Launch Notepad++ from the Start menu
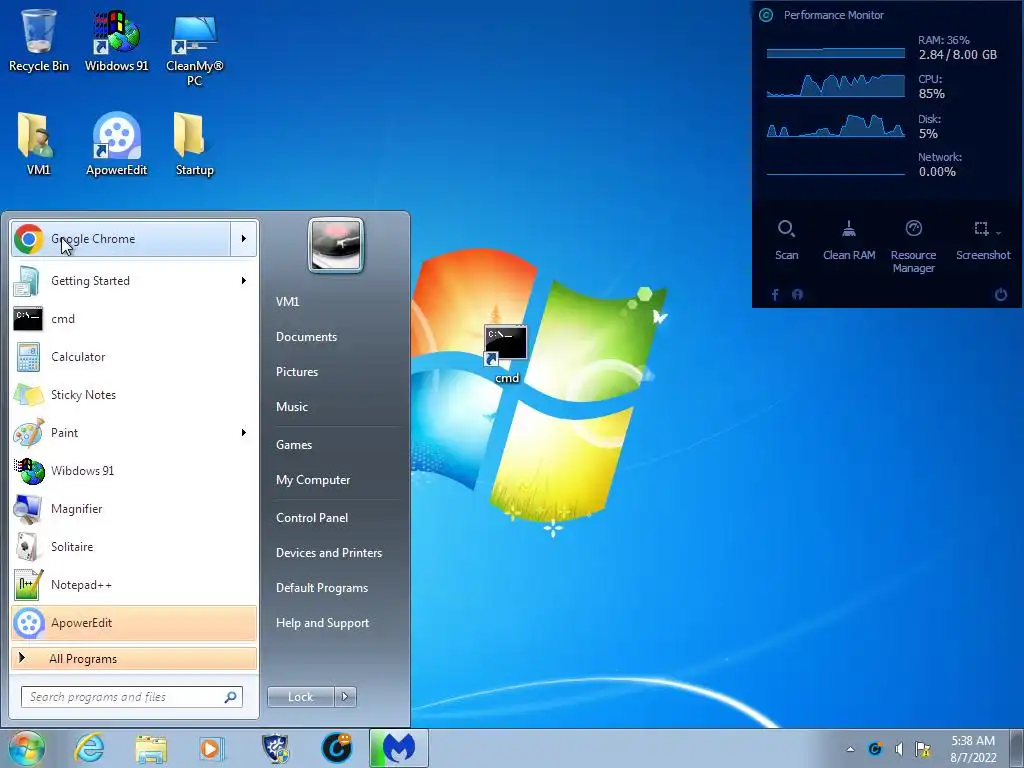Image resolution: width=1024 pixels, height=768 pixels. pos(134,585)
